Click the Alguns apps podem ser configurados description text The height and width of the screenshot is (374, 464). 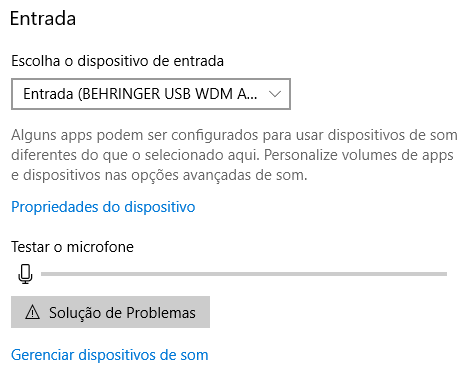[234, 155]
